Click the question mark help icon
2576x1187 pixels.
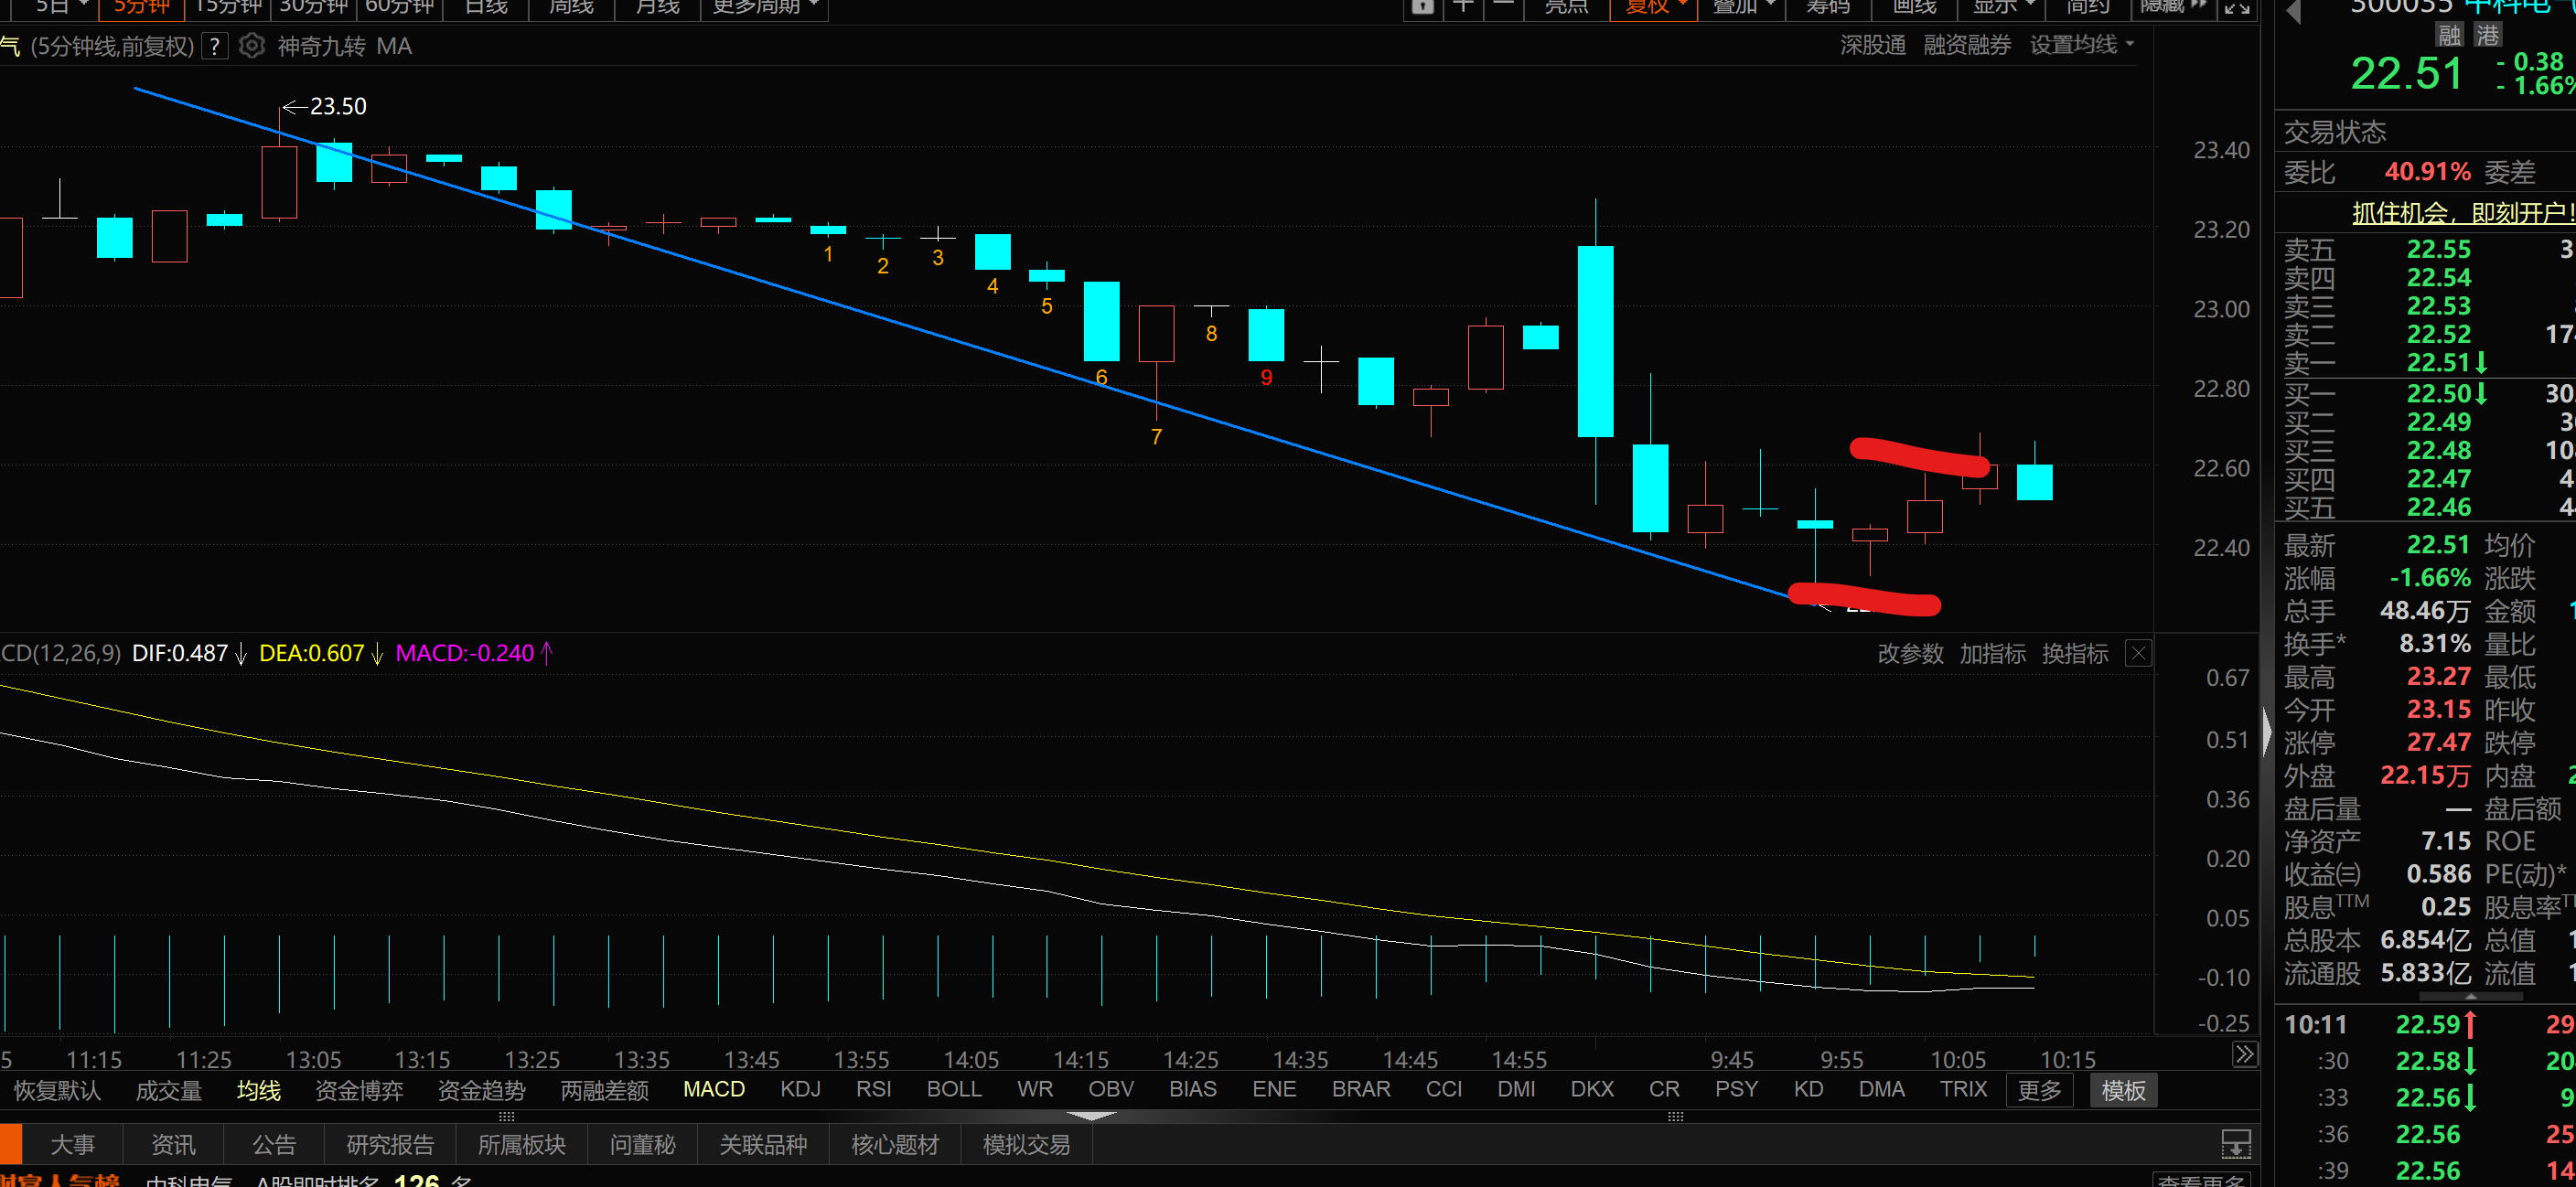[x=215, y=46]
